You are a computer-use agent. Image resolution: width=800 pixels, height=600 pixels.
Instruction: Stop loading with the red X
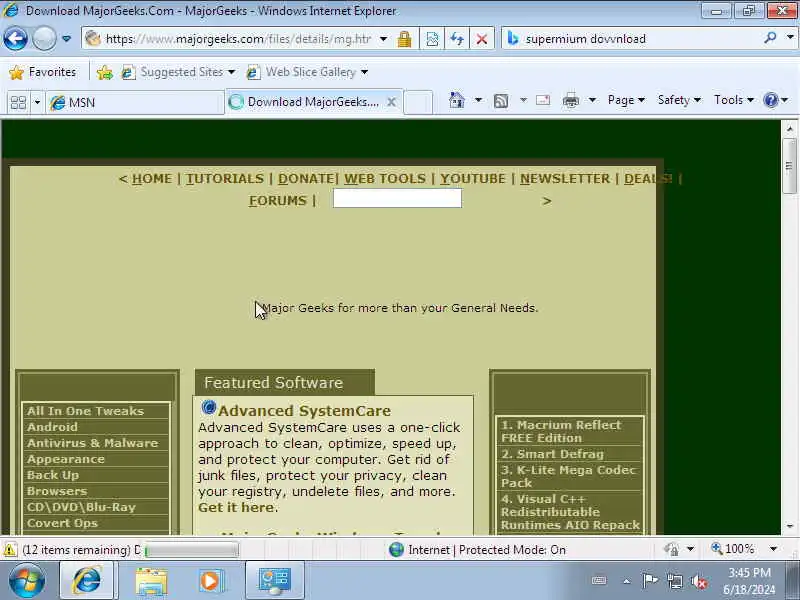click(x=482, y=39)
